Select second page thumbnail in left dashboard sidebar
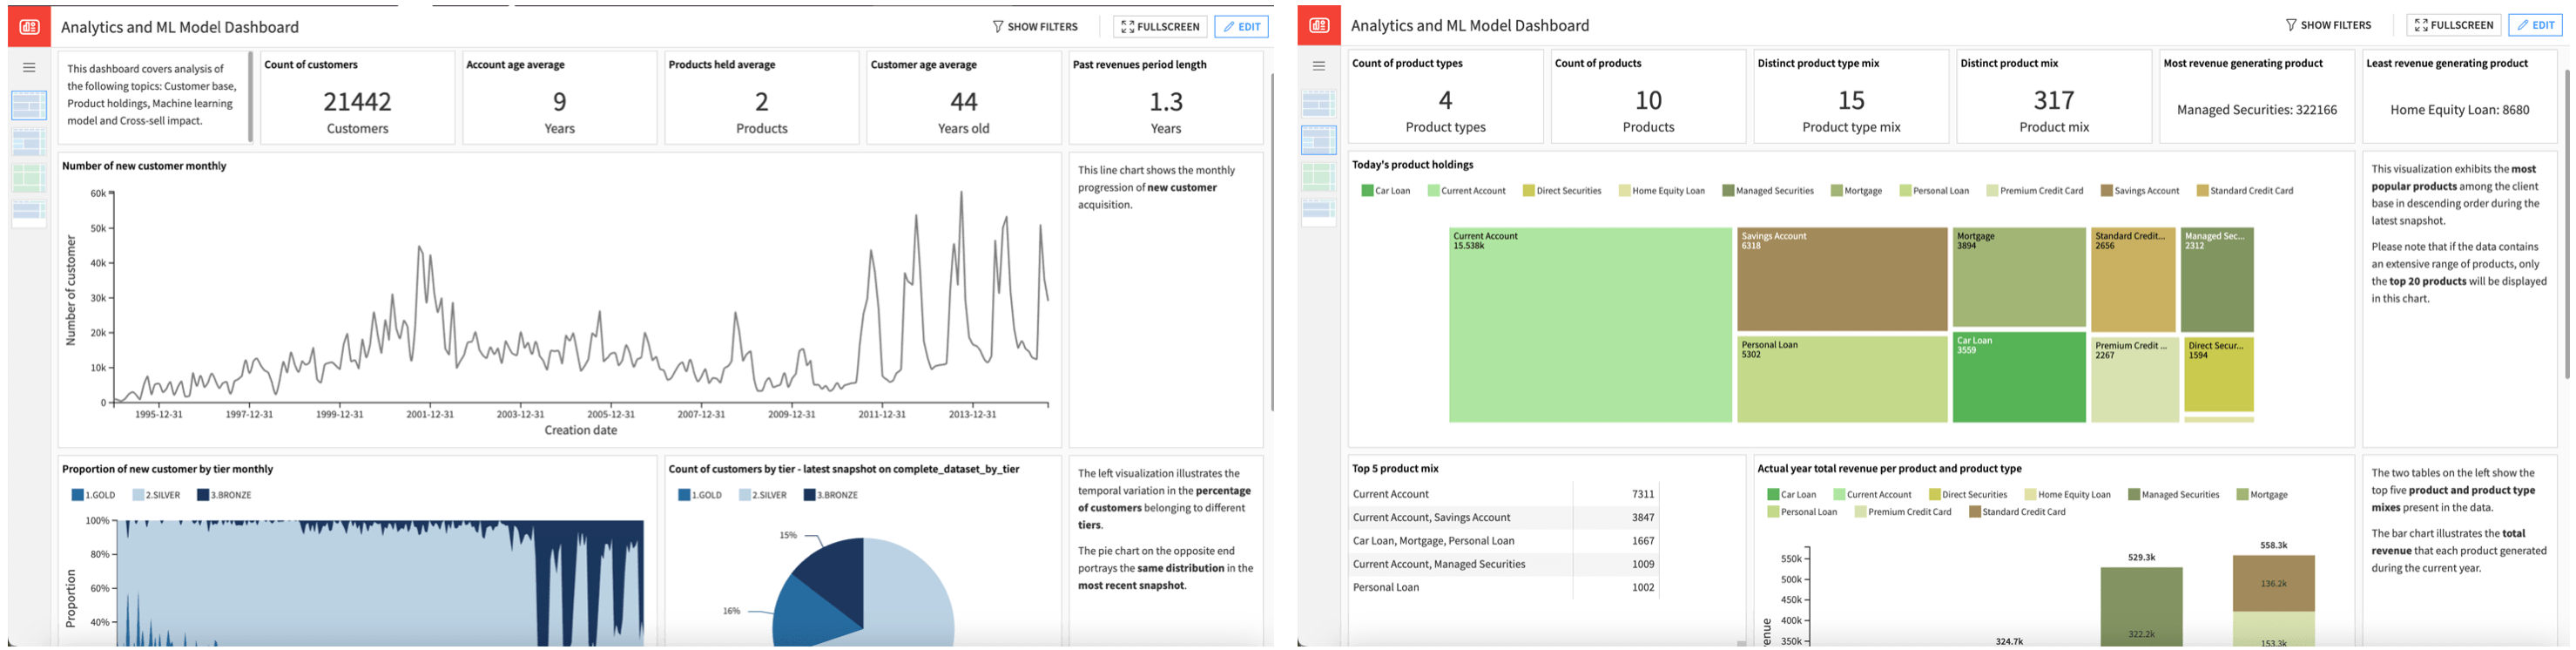2576x650 pixels. coord(29,142)
